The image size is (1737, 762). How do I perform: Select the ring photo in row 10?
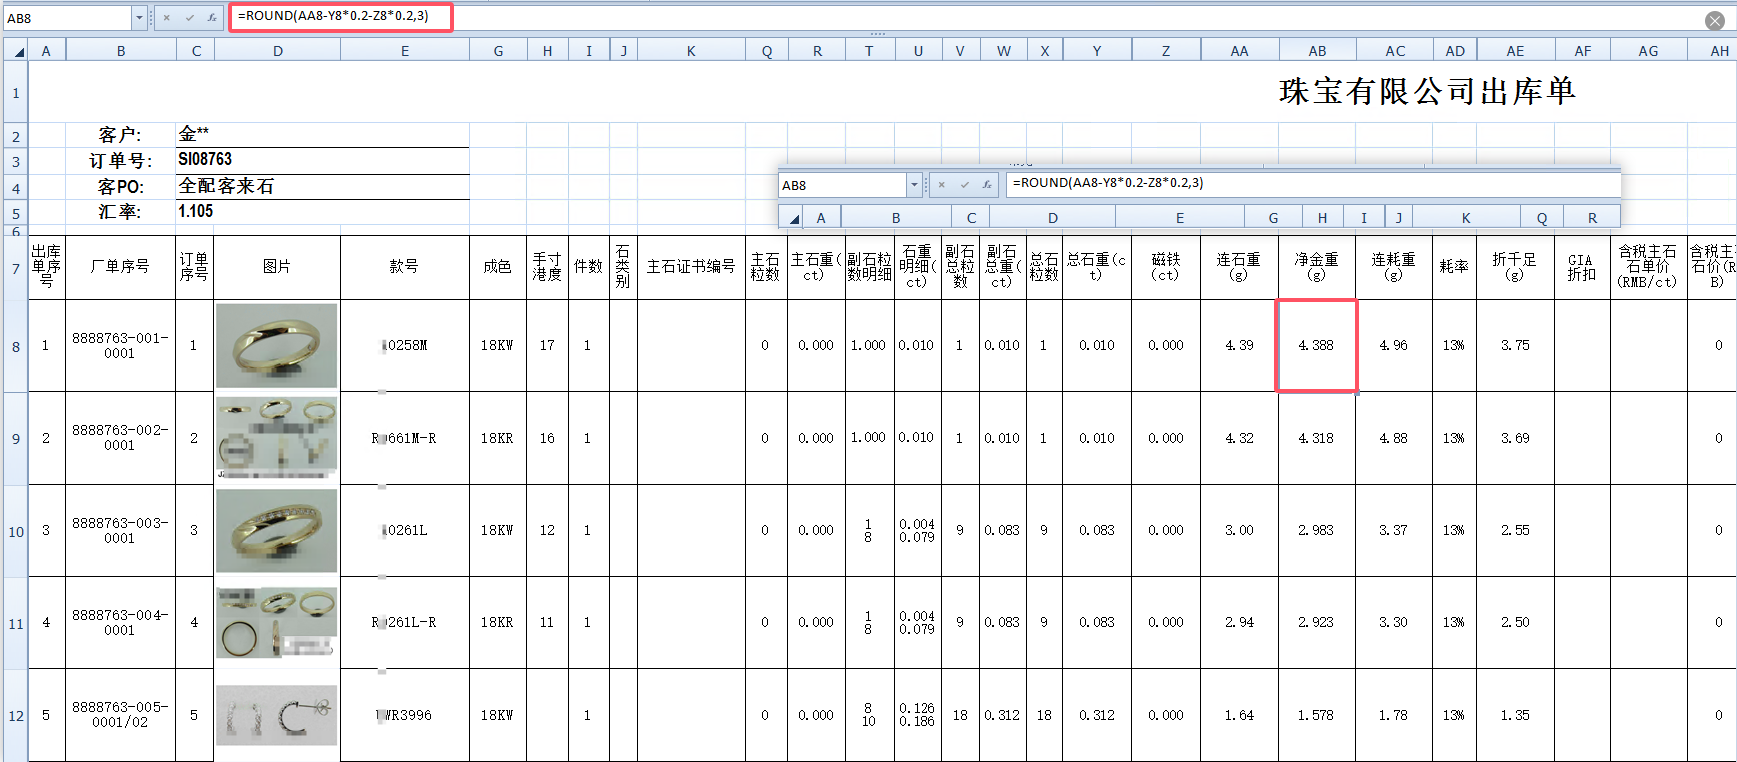point(276,531)
